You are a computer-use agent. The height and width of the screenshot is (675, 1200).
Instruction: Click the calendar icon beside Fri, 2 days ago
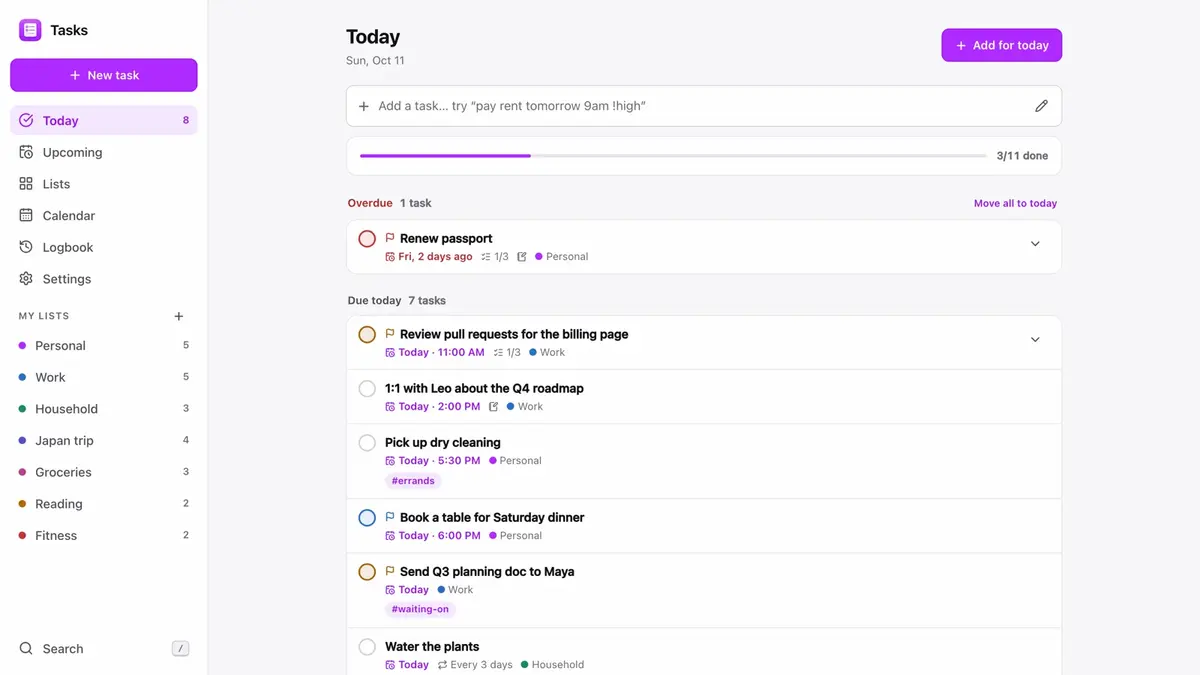(390, 257)
